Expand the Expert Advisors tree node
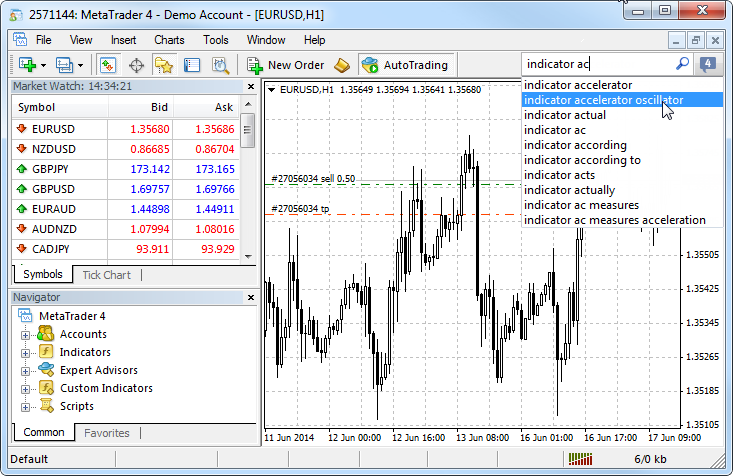 coord(25,371)
